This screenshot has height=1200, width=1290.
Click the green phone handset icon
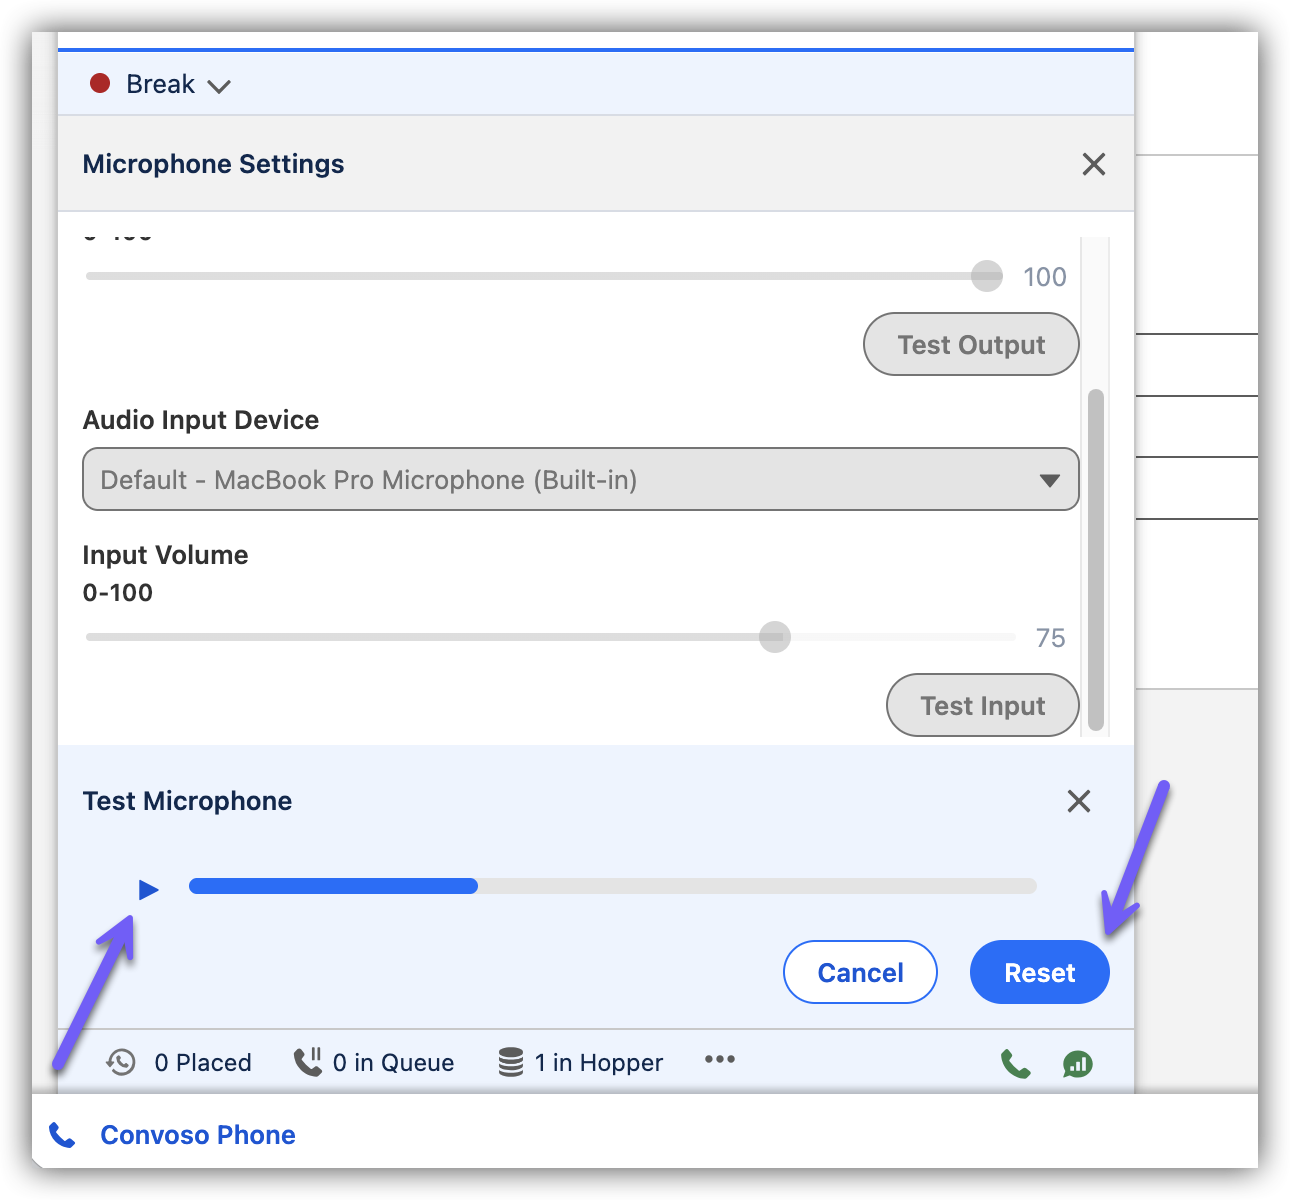[x=1015, y=1064]
